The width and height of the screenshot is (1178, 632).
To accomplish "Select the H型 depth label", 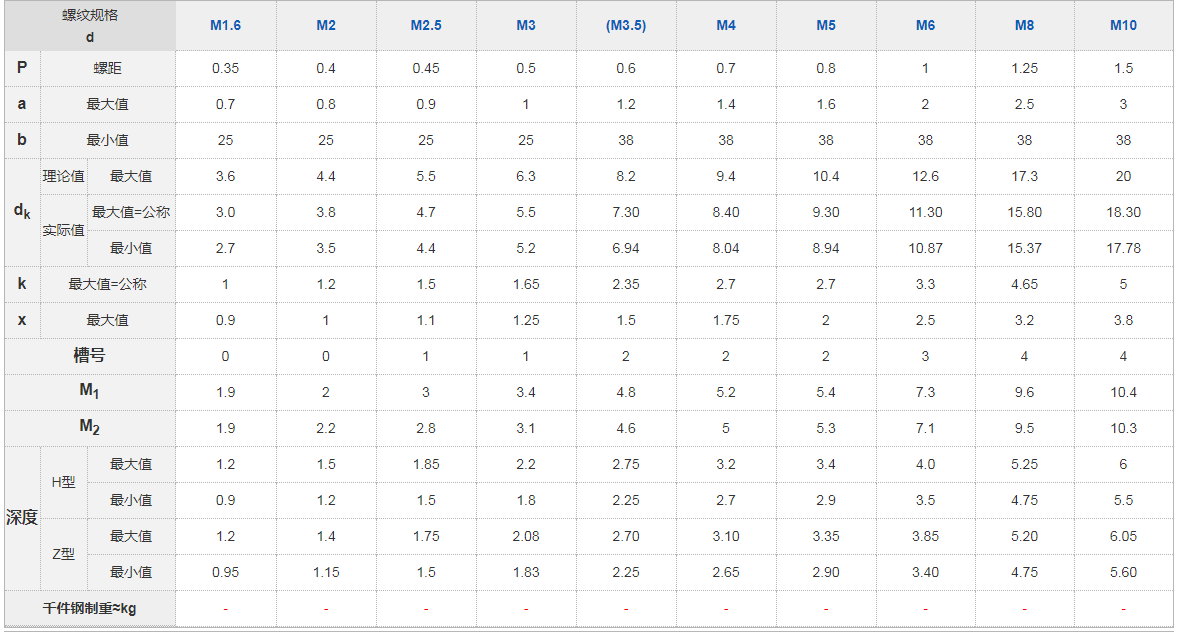I will pyautogui.click(x=63, y=482).
